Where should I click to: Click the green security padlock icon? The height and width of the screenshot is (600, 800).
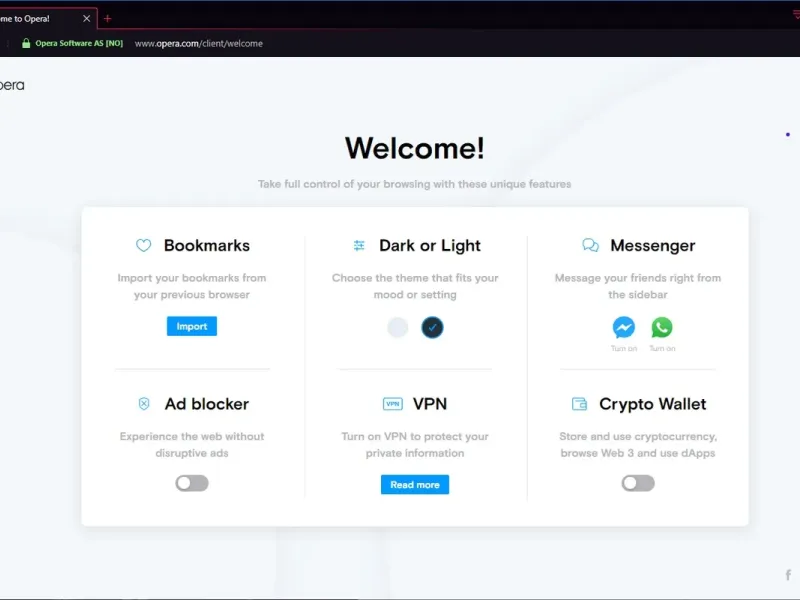[26, 43]
